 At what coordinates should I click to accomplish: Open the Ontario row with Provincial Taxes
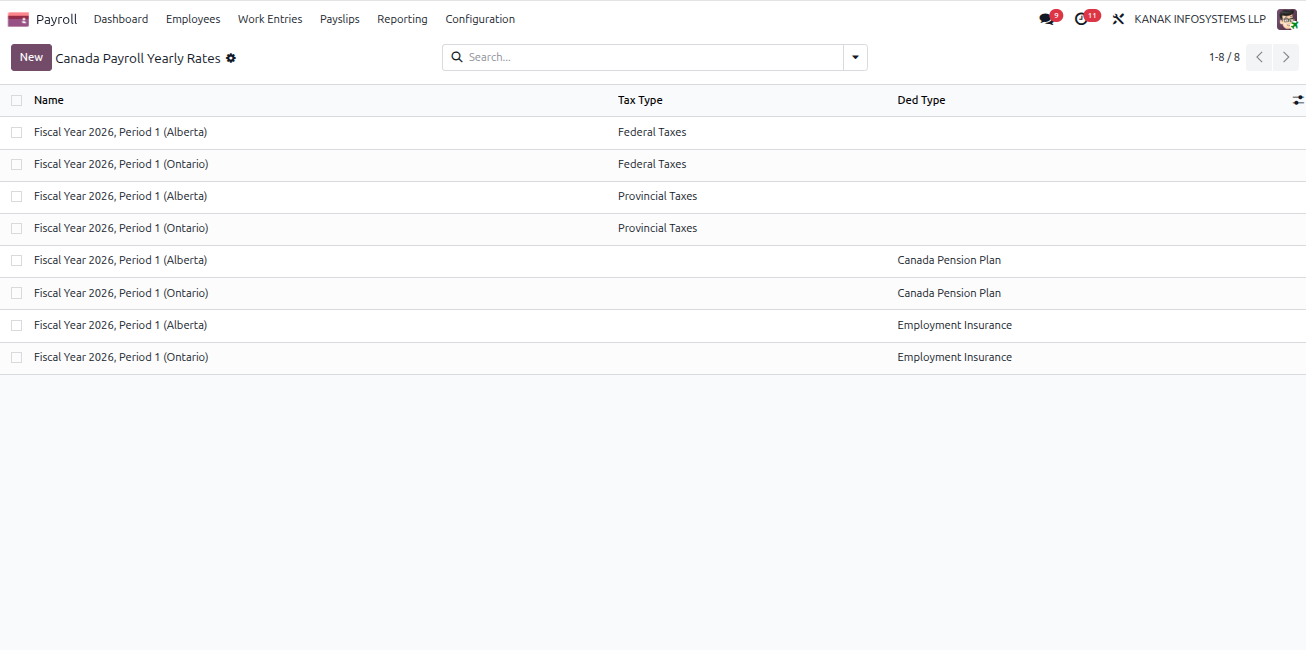point(653,228)
